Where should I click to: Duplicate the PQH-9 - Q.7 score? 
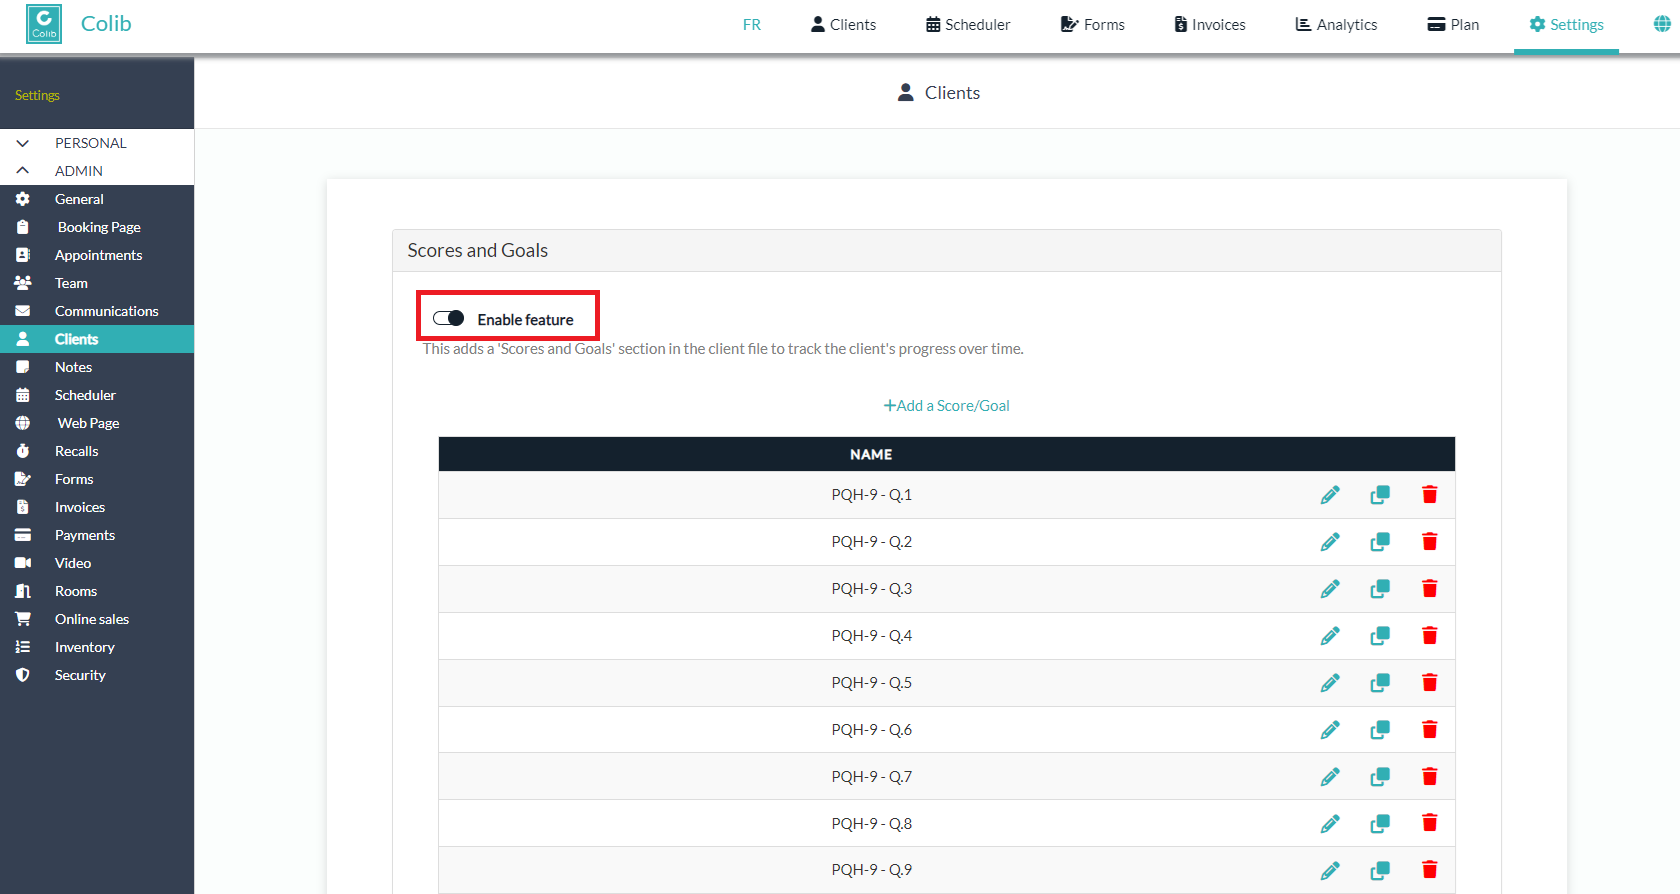point(1380,777)
